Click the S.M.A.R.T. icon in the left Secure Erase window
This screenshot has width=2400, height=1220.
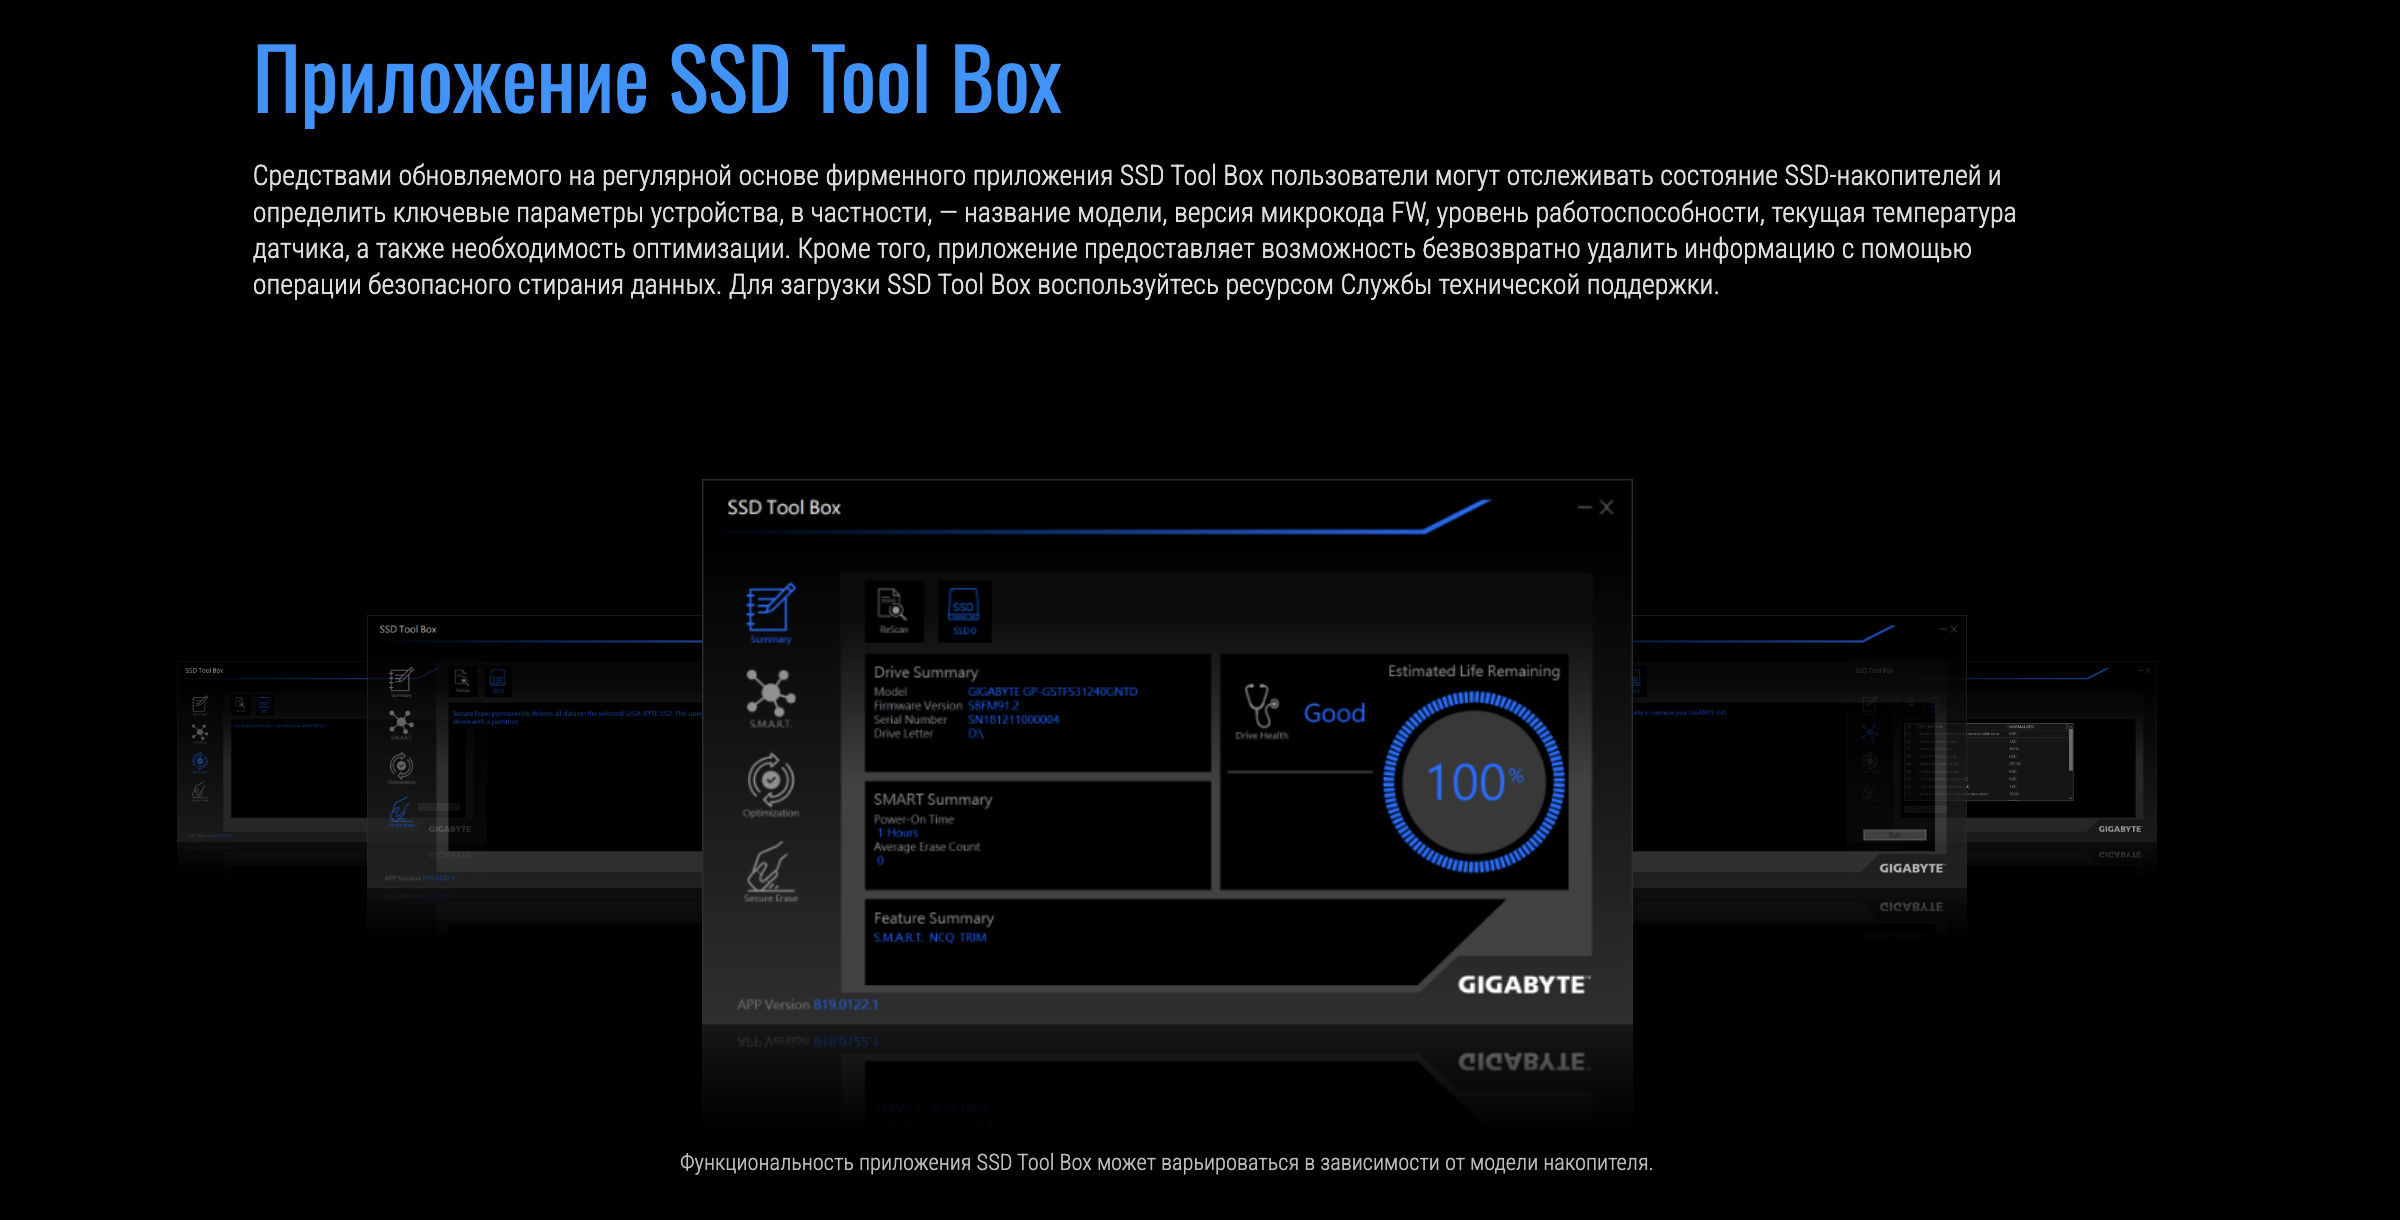click(x=401, y=723)
